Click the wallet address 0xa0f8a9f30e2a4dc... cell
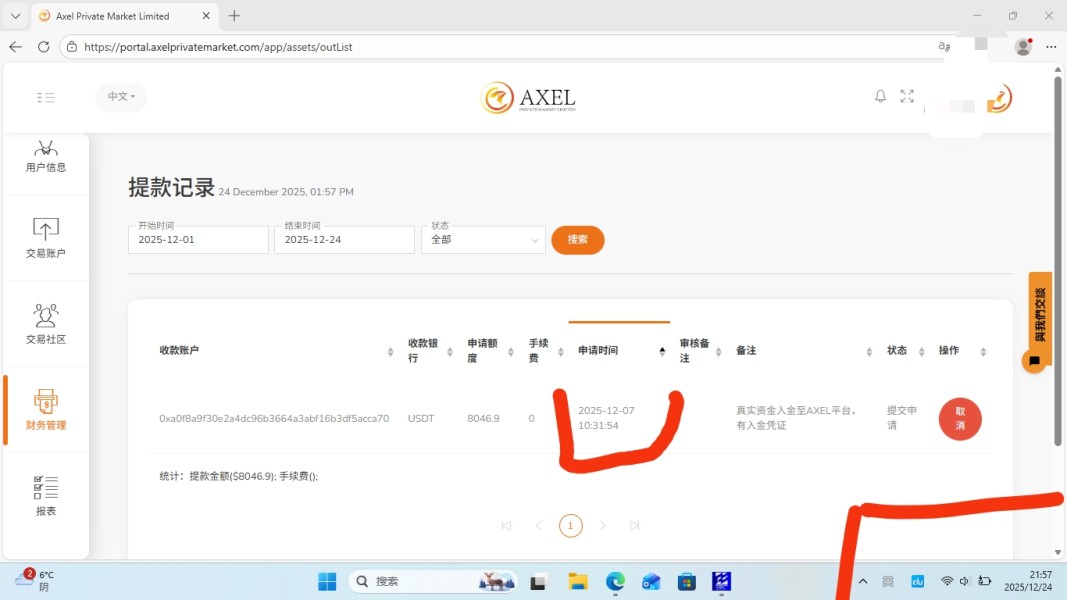Image resolution: width=1067 pixels, height=600 pixels. click(x=274, y=418)
